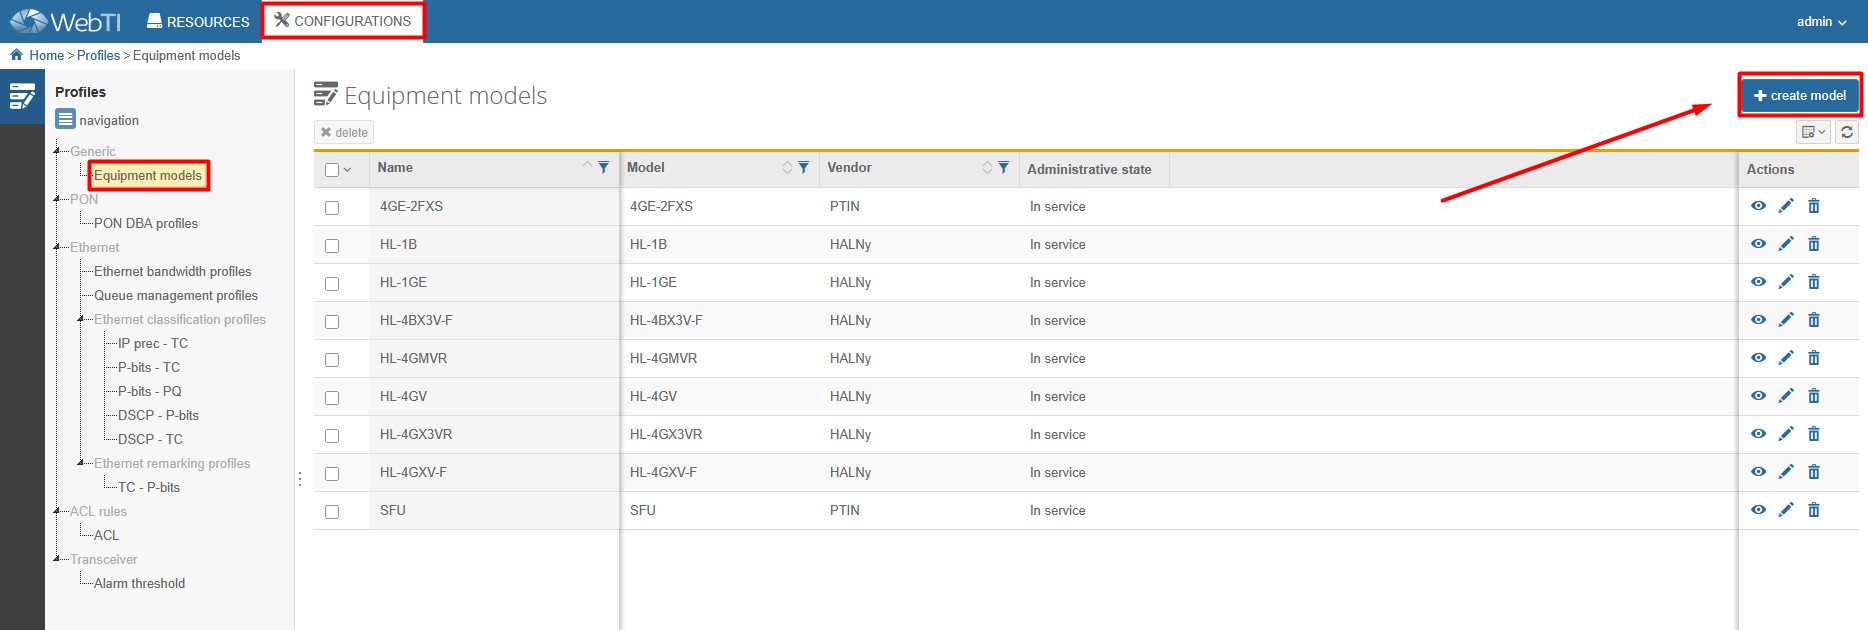Screen dimensions: 1868x630
Task: Open the admin user dropdown
Action: click(1821, 22)
